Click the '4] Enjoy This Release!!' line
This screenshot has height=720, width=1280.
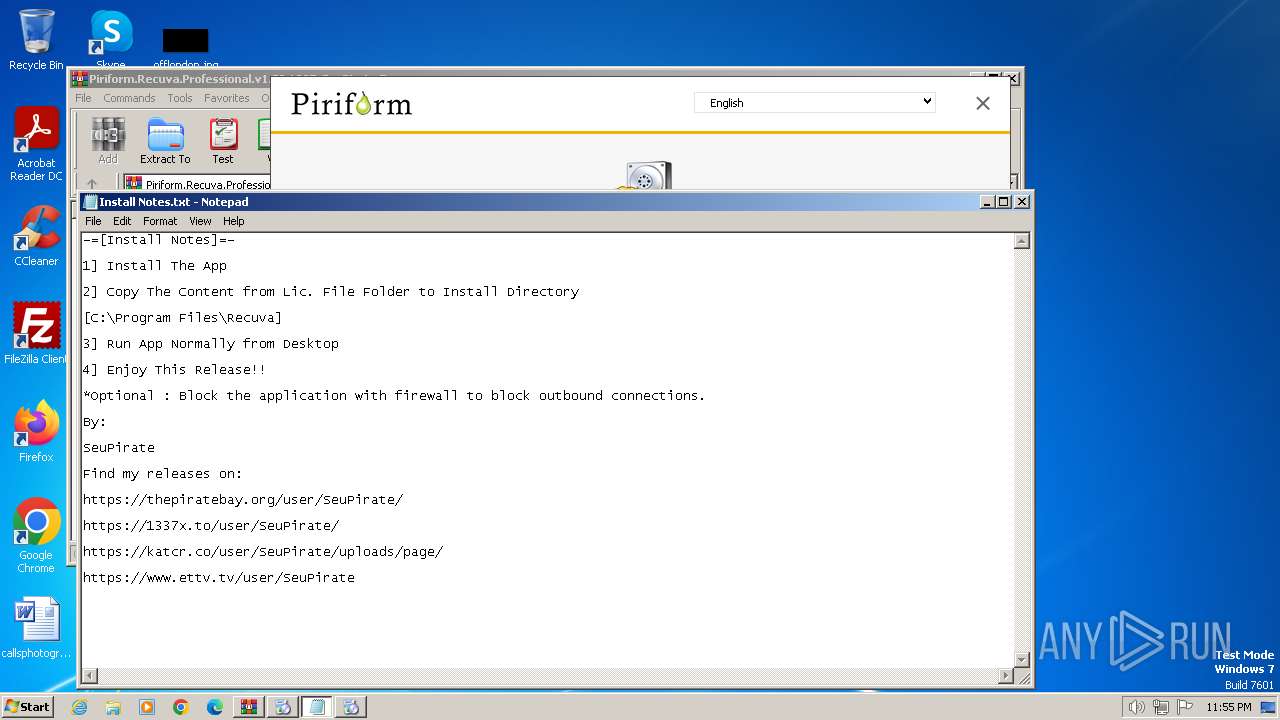point(174,370)
